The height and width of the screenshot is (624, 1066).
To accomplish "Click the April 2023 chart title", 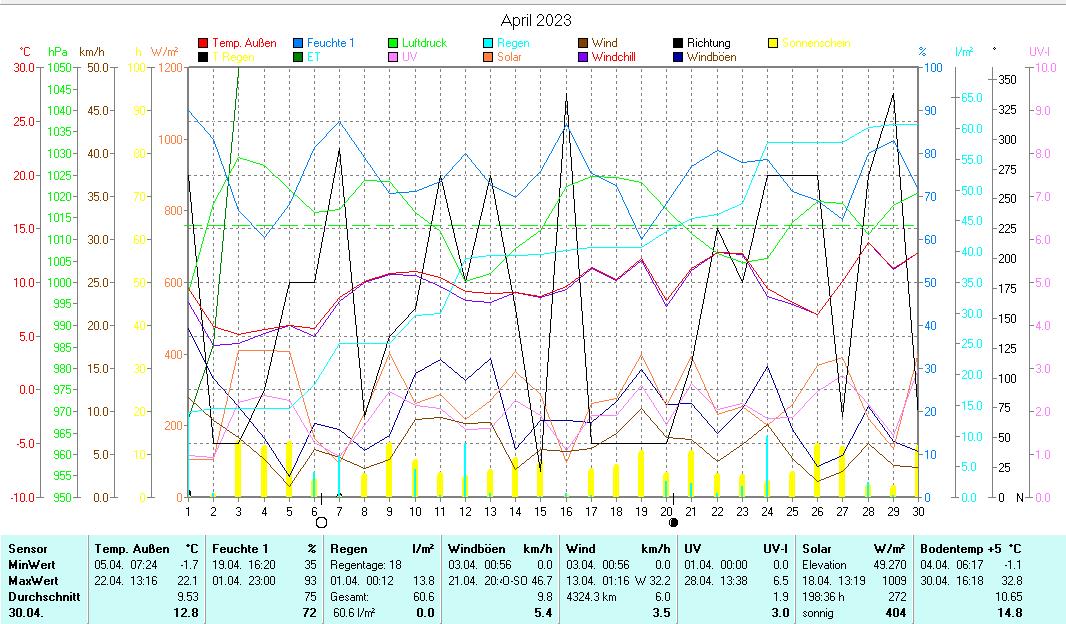I will pos(536,20).
